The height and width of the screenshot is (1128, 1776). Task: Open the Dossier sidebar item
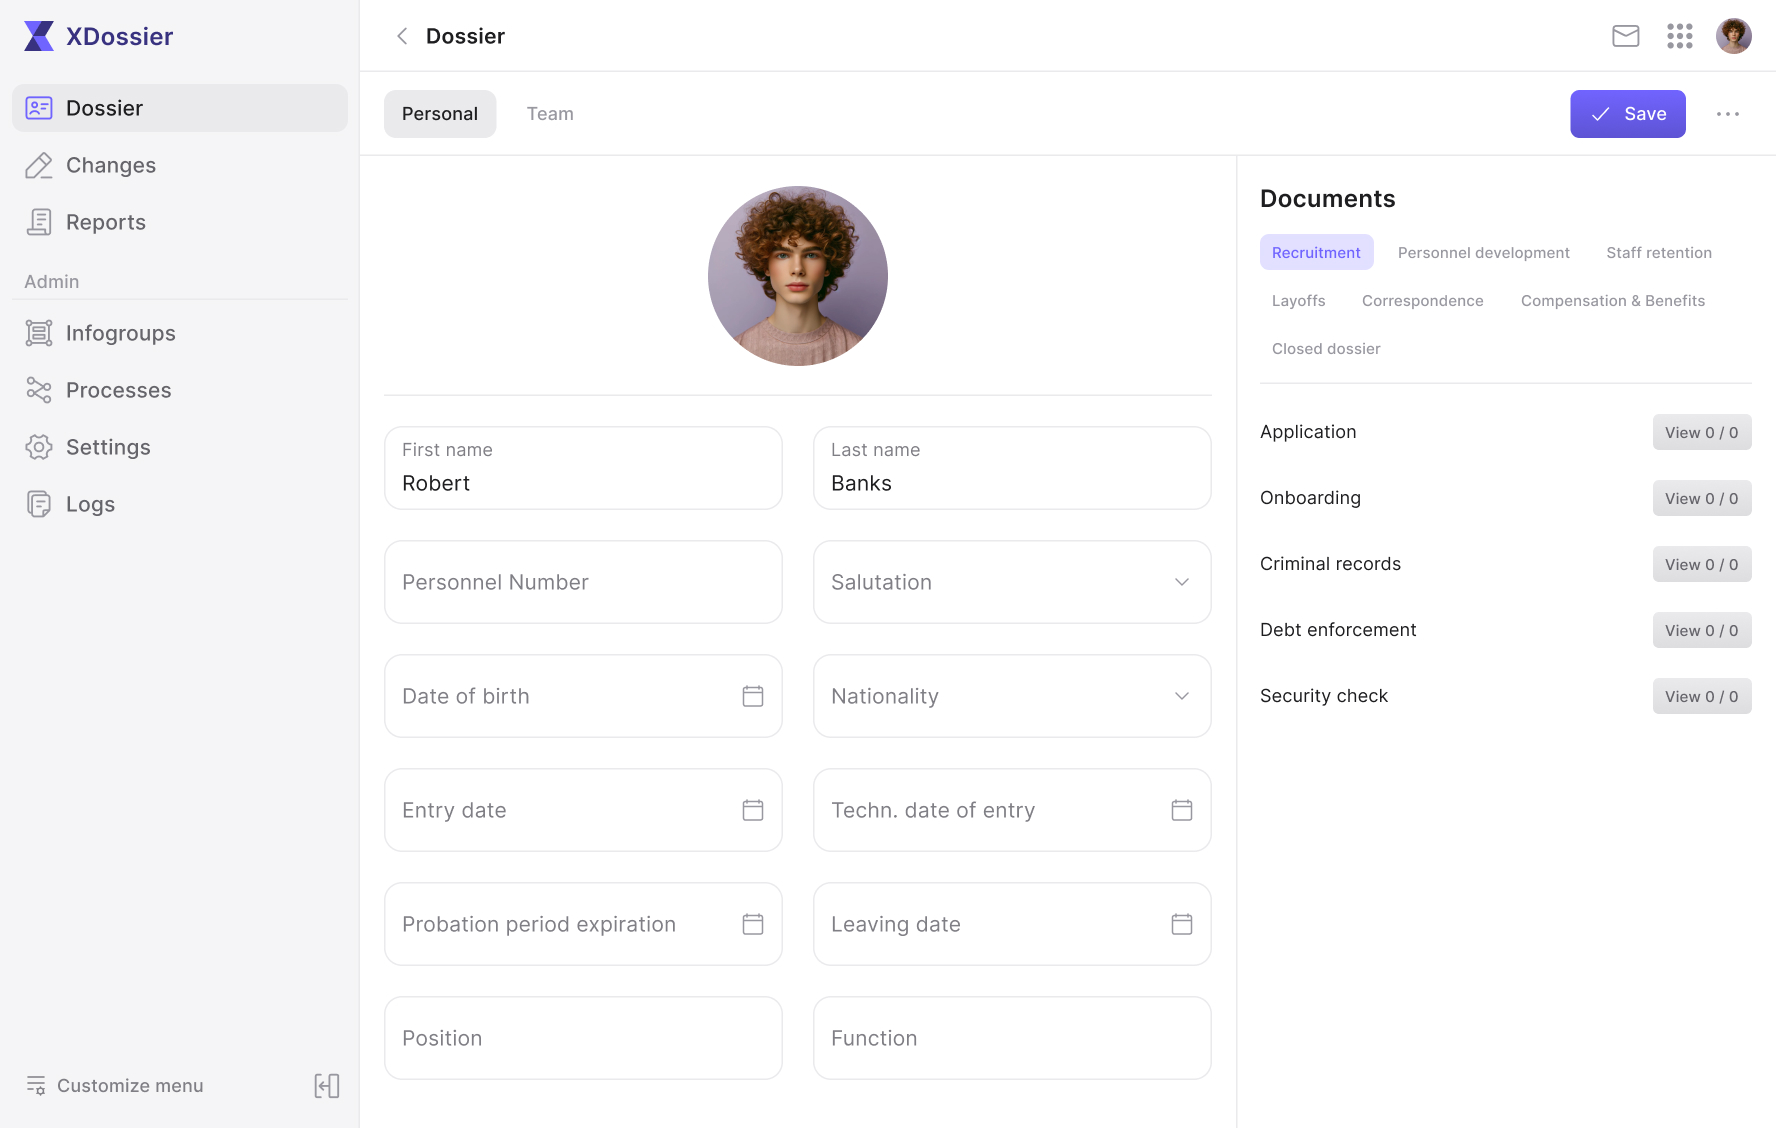tap(180, 108)
